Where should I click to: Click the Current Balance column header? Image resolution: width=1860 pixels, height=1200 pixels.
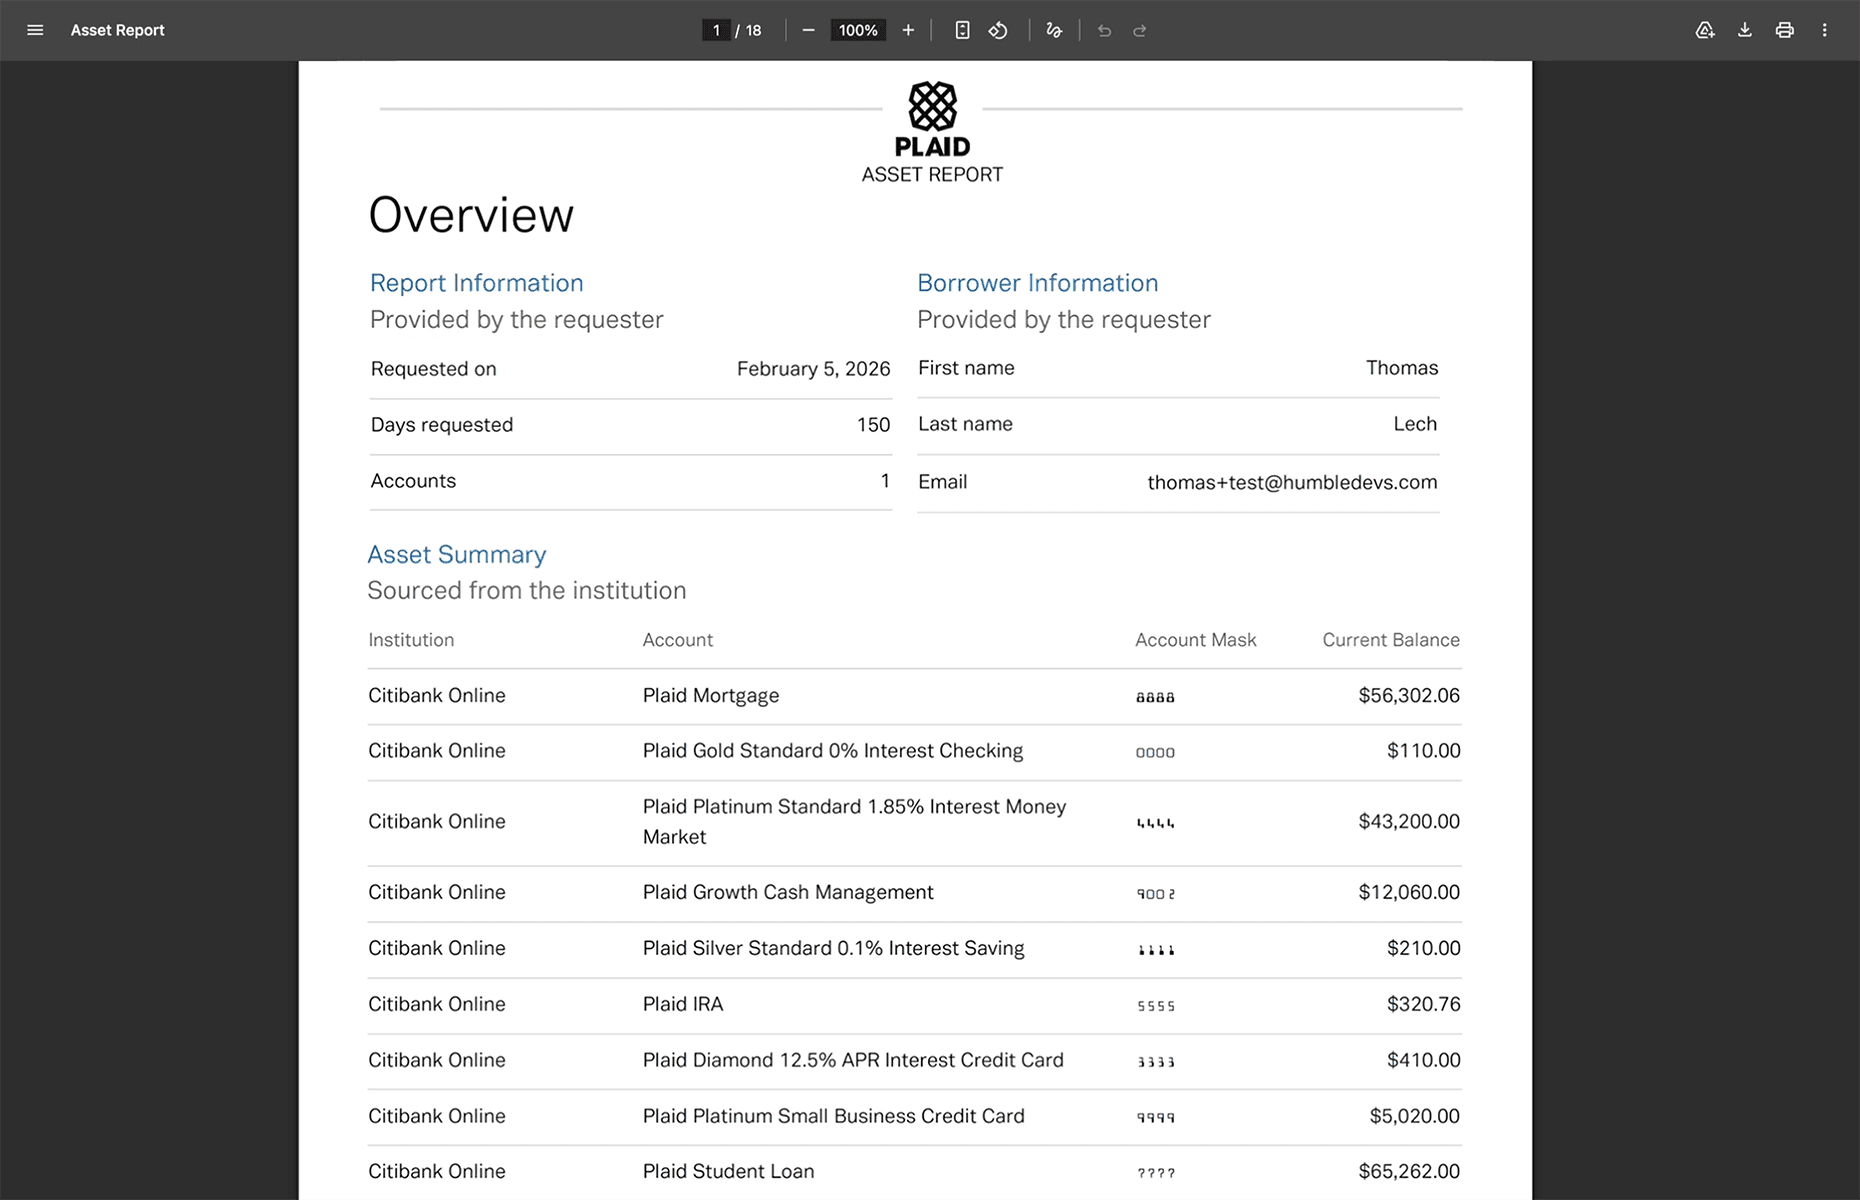pyautogui.click(x=1391, y=640)
